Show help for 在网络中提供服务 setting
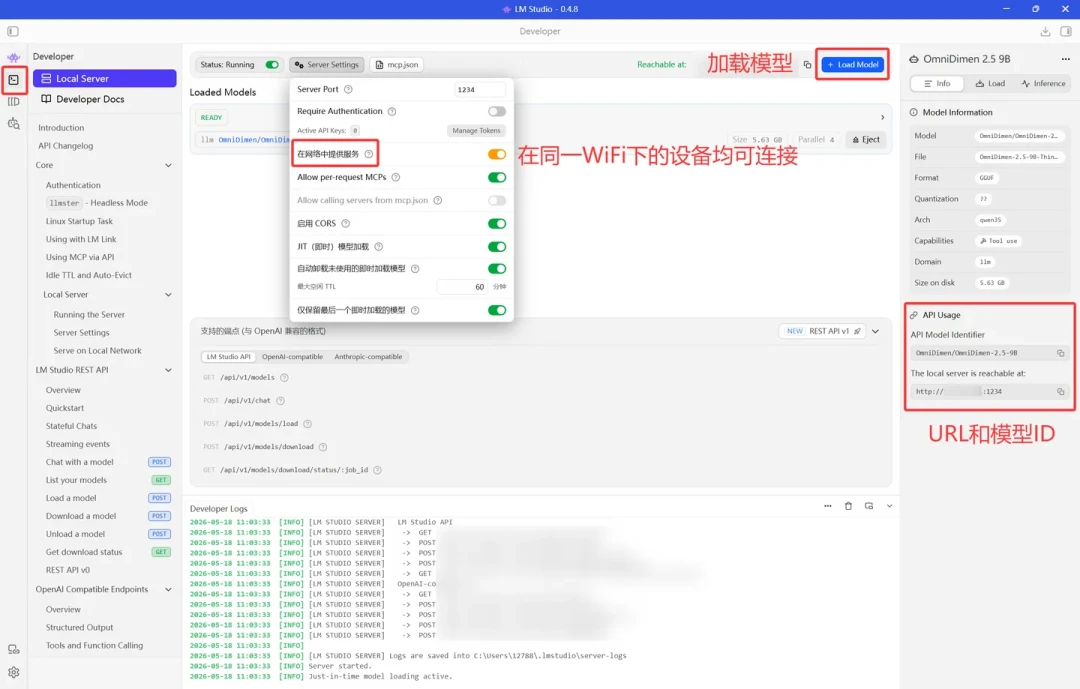This screenshot has height=689, width=1080. tap(368, 154)
